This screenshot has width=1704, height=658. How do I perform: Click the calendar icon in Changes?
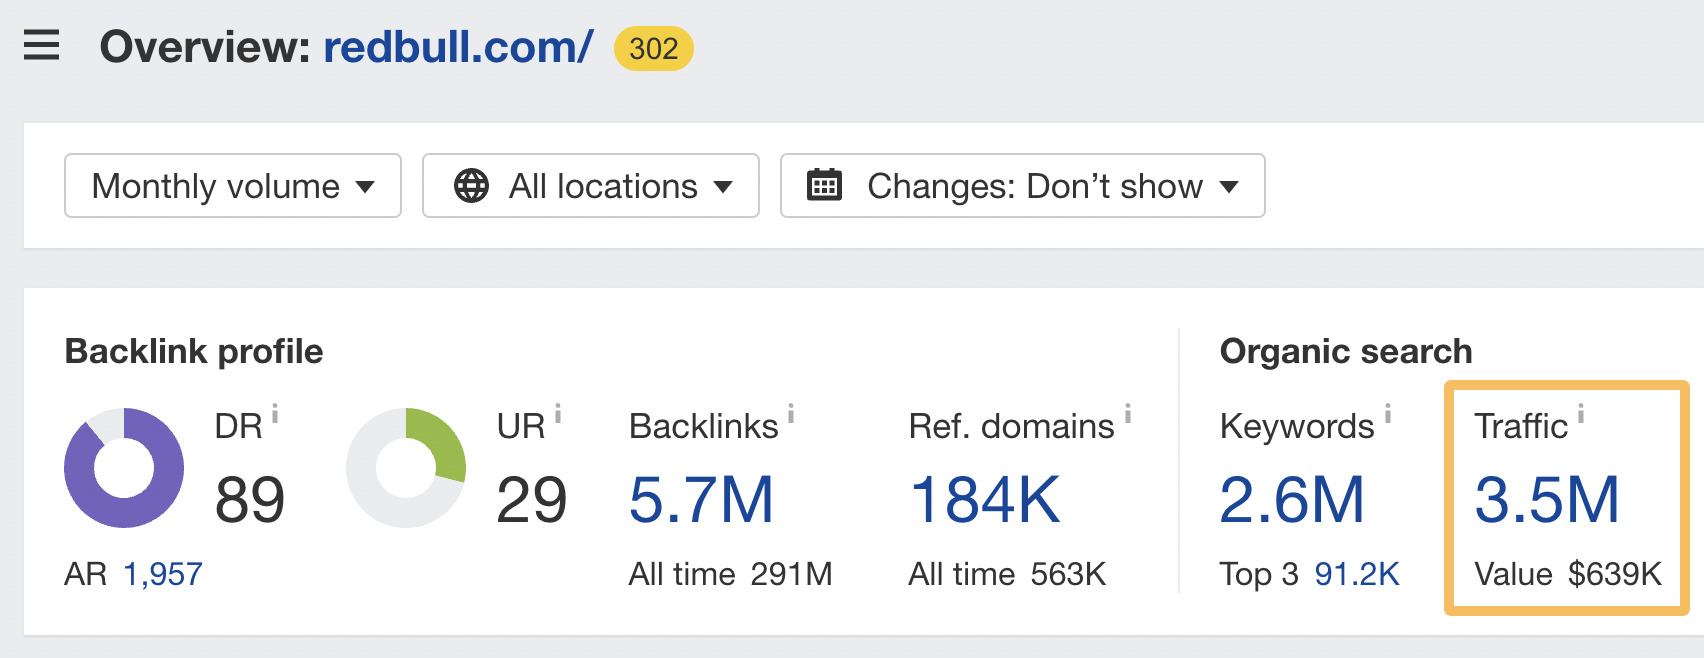pos(824,186)
